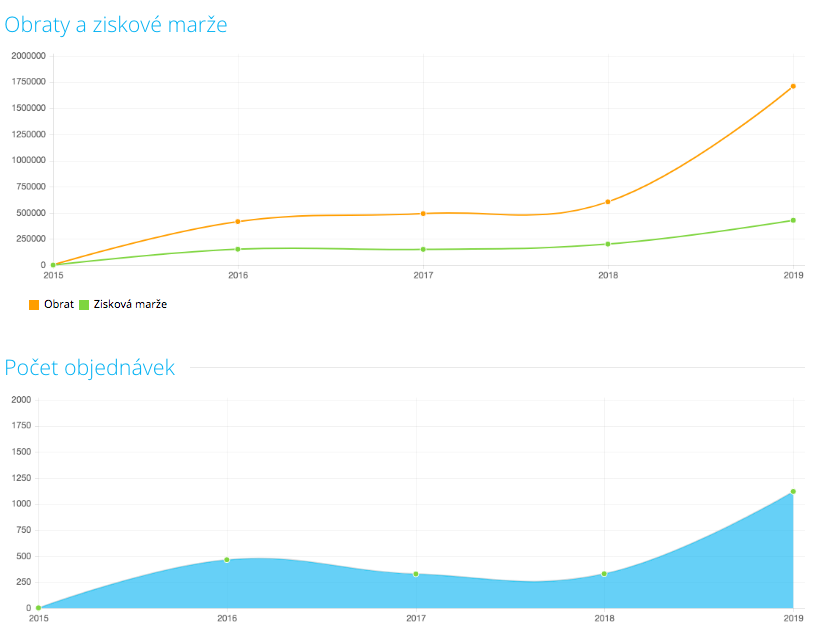Select the 2017 Zisková marže data point
The image size is (816, 639).
coord(423,250)
